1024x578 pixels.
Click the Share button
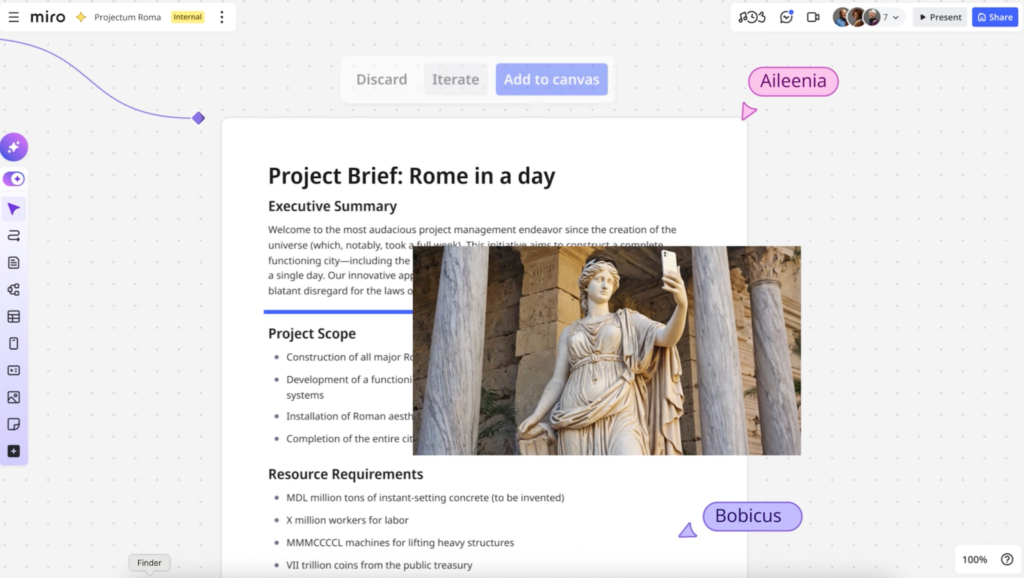pyautogui.click(x=994, y=17)
